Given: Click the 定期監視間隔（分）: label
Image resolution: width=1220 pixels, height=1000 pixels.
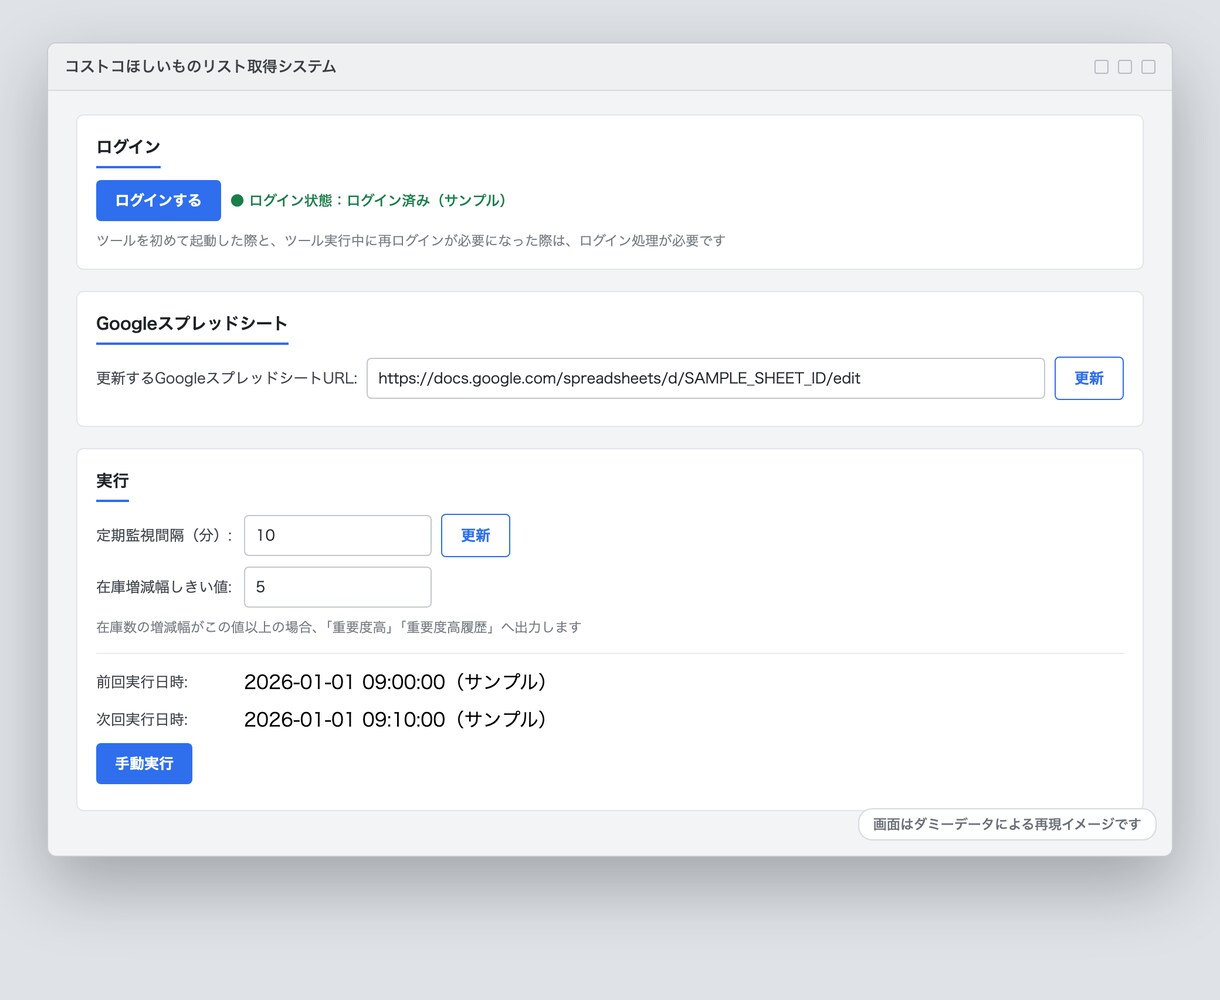Looking at the screenshot, I should tap(164, 535).
